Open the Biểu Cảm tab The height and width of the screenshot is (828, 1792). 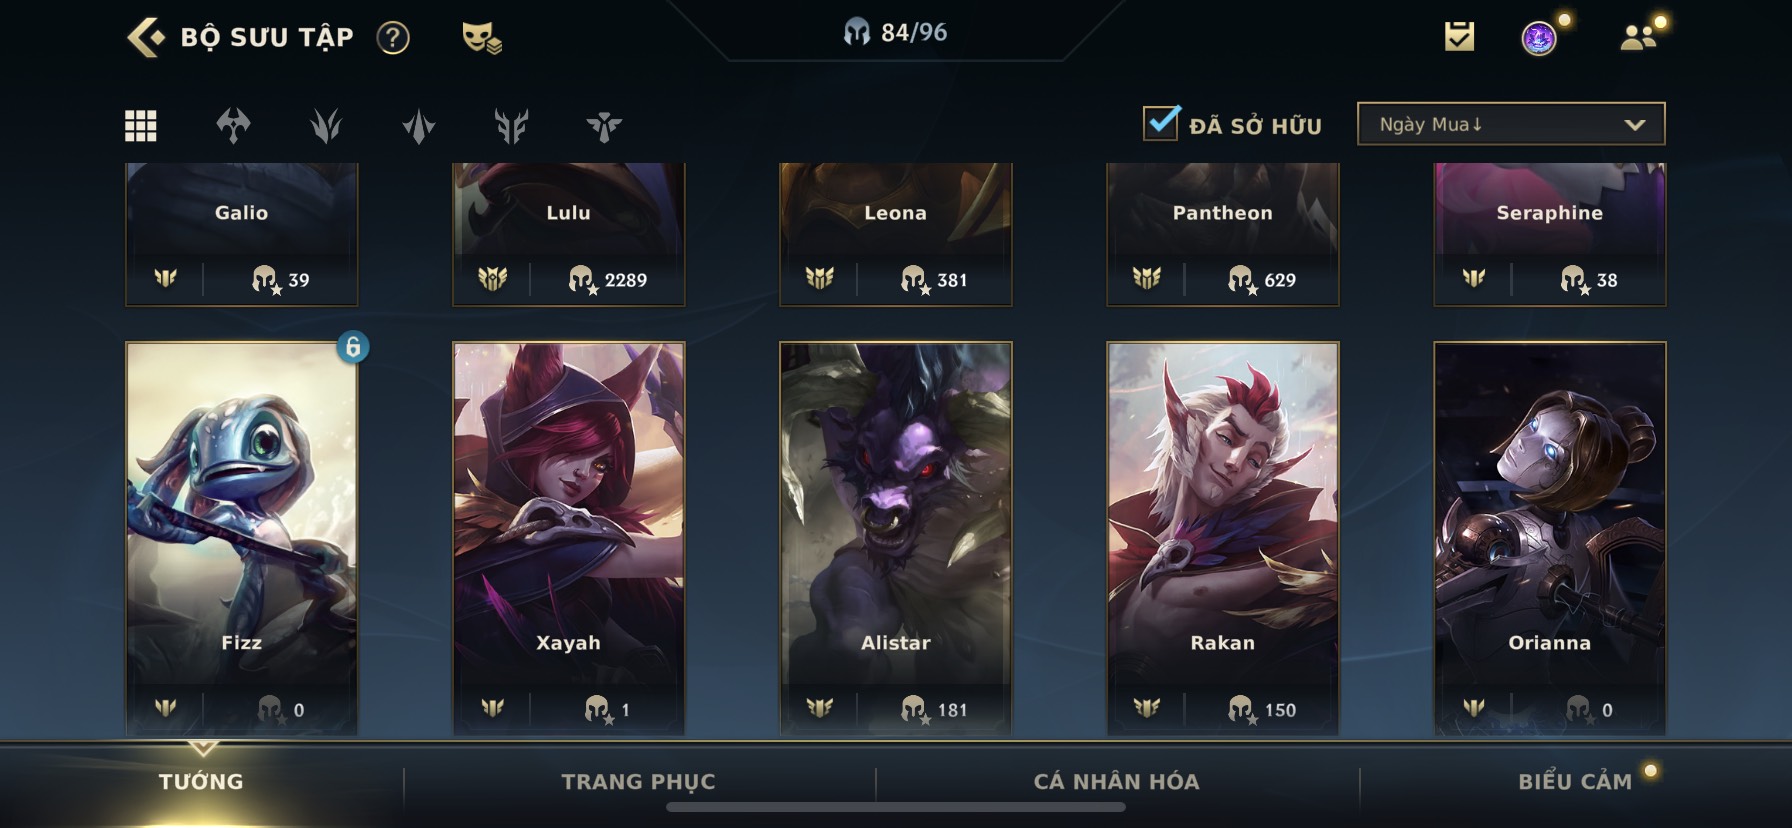(x=1575, y=782)
